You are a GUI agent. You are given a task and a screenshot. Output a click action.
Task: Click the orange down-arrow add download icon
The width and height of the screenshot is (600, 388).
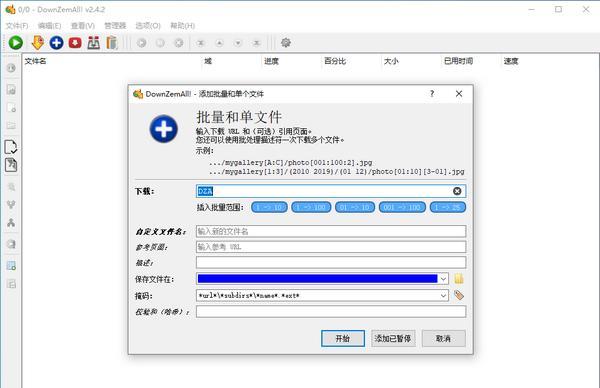coord(37,42)
